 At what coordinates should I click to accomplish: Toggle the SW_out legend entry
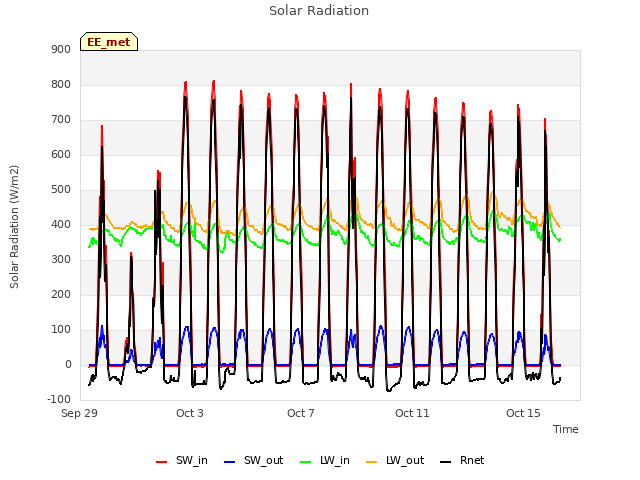click(253, 460)
